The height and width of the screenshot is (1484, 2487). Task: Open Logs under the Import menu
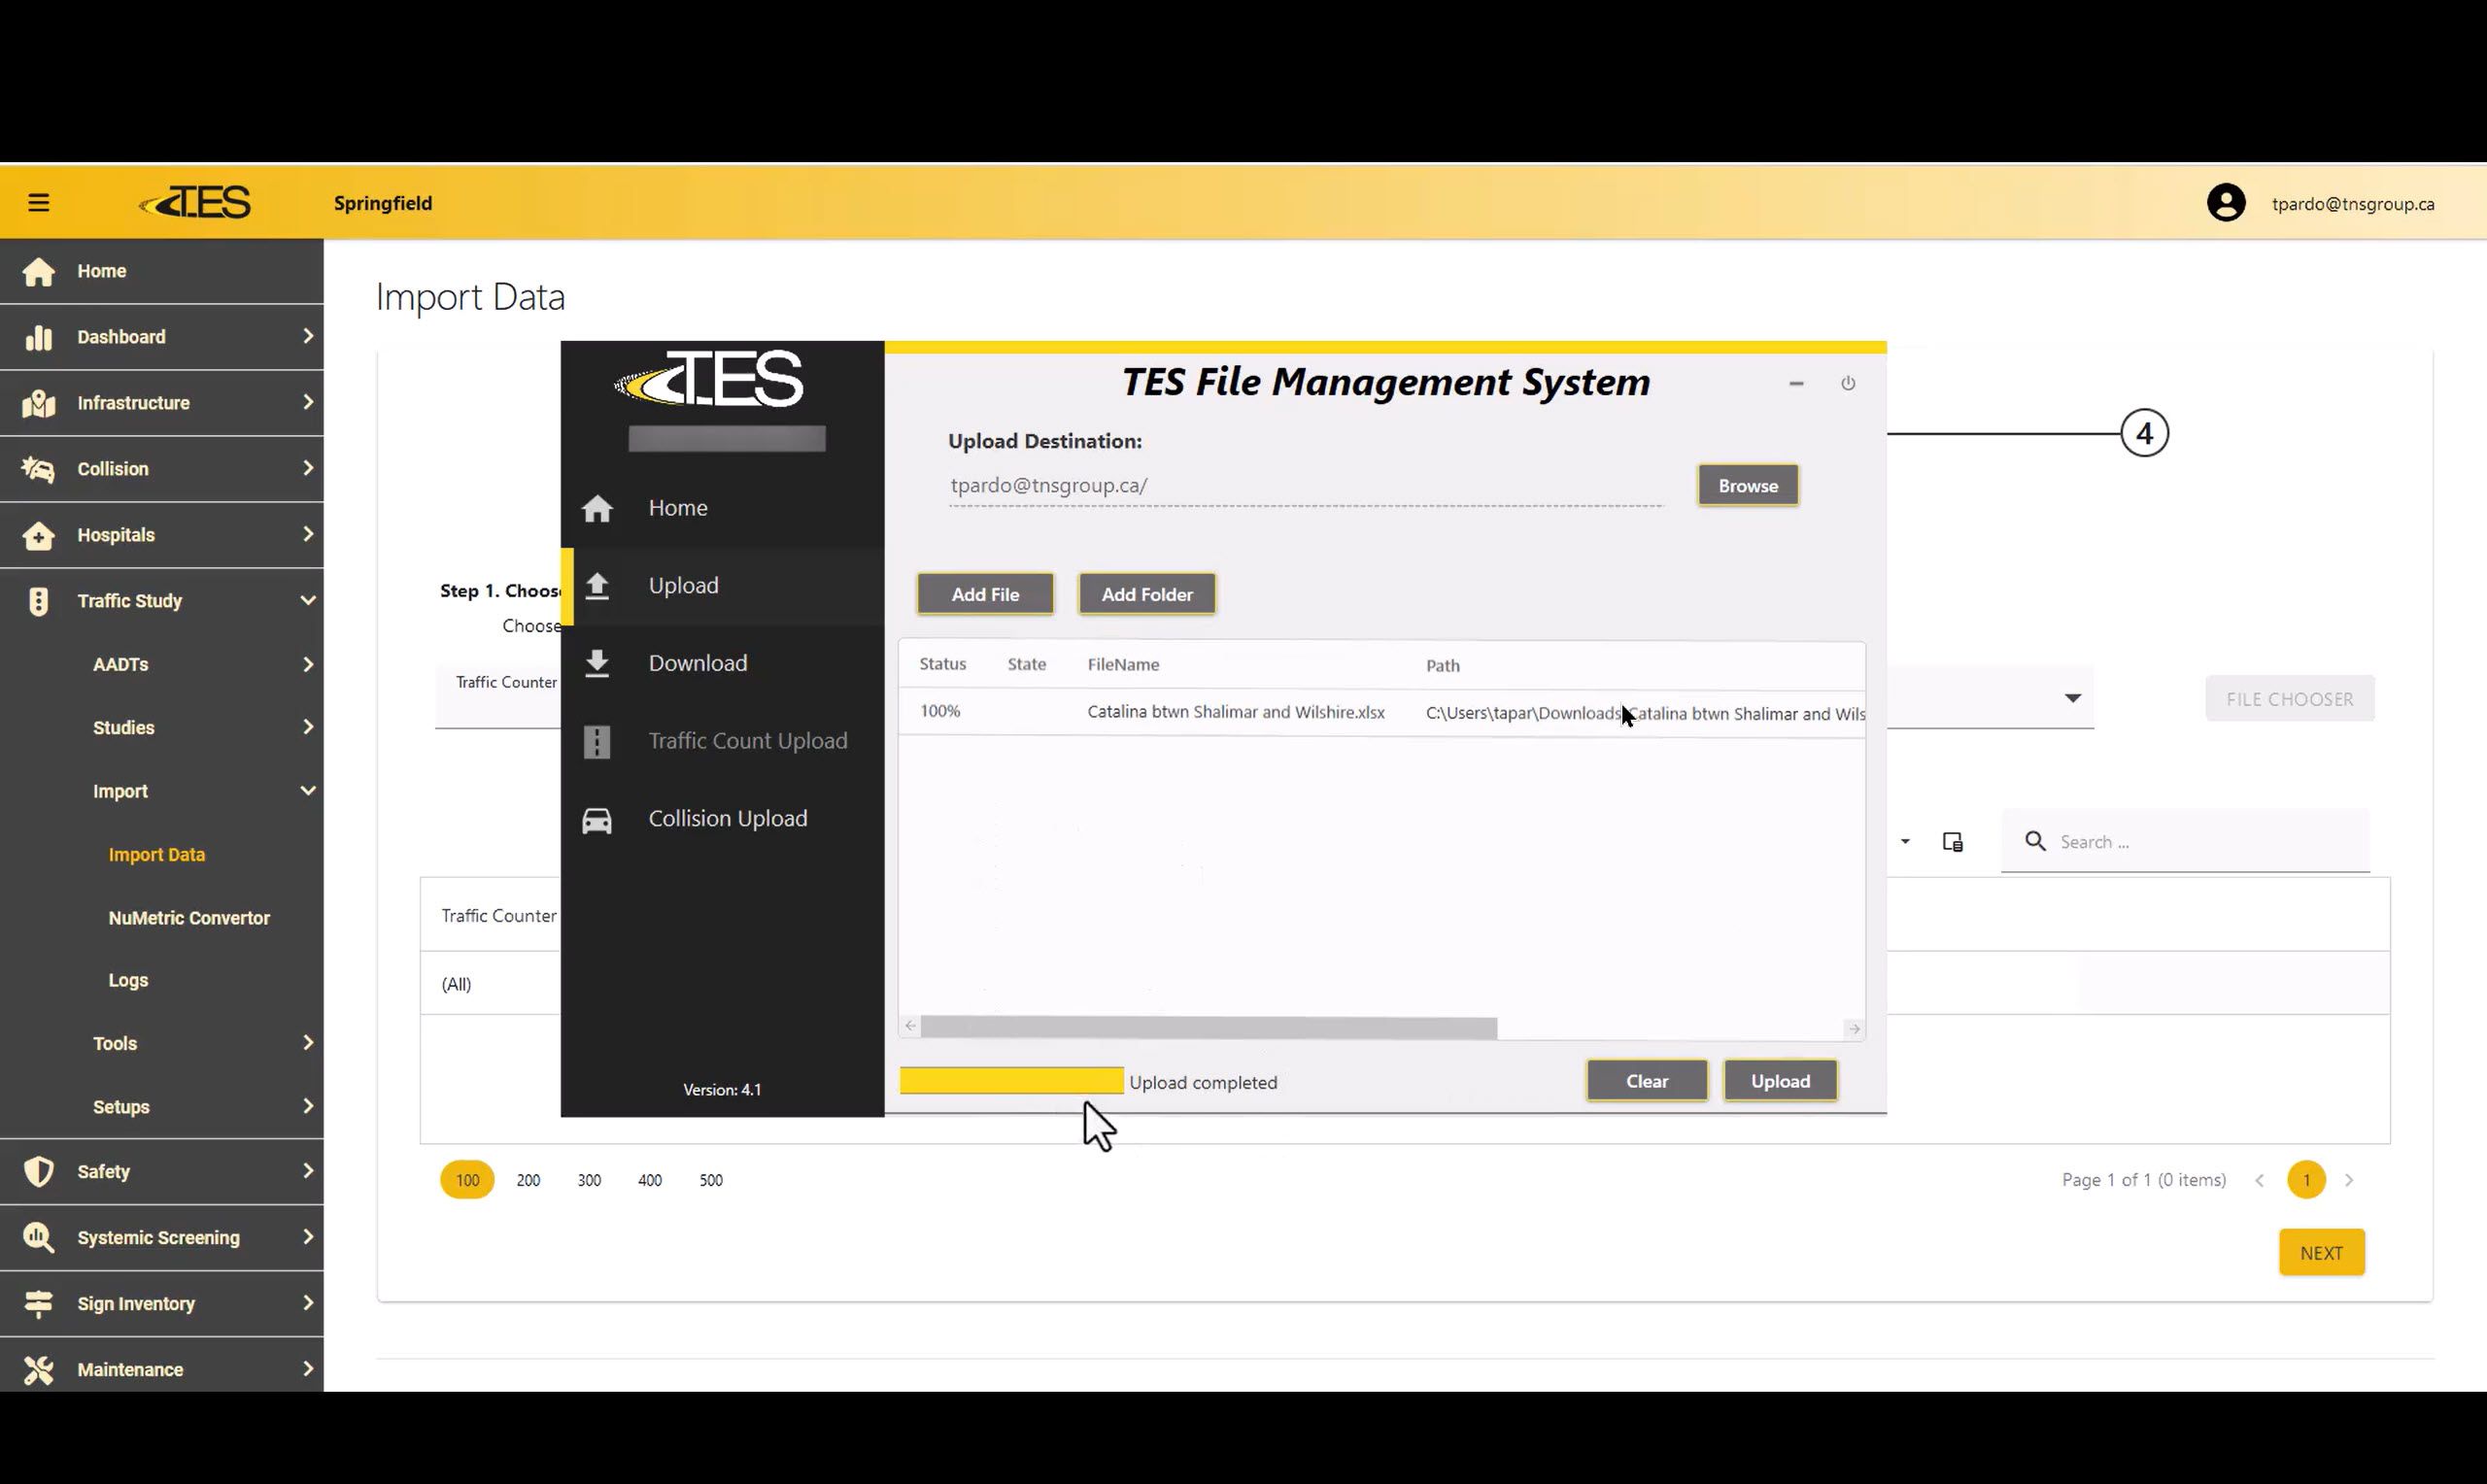coord(128,980)
